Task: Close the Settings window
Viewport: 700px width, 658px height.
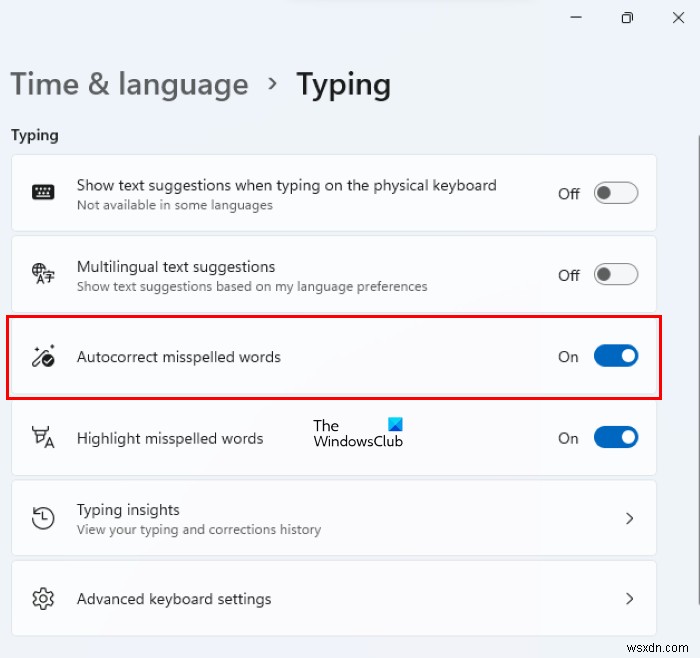Action: coord(679,17)
